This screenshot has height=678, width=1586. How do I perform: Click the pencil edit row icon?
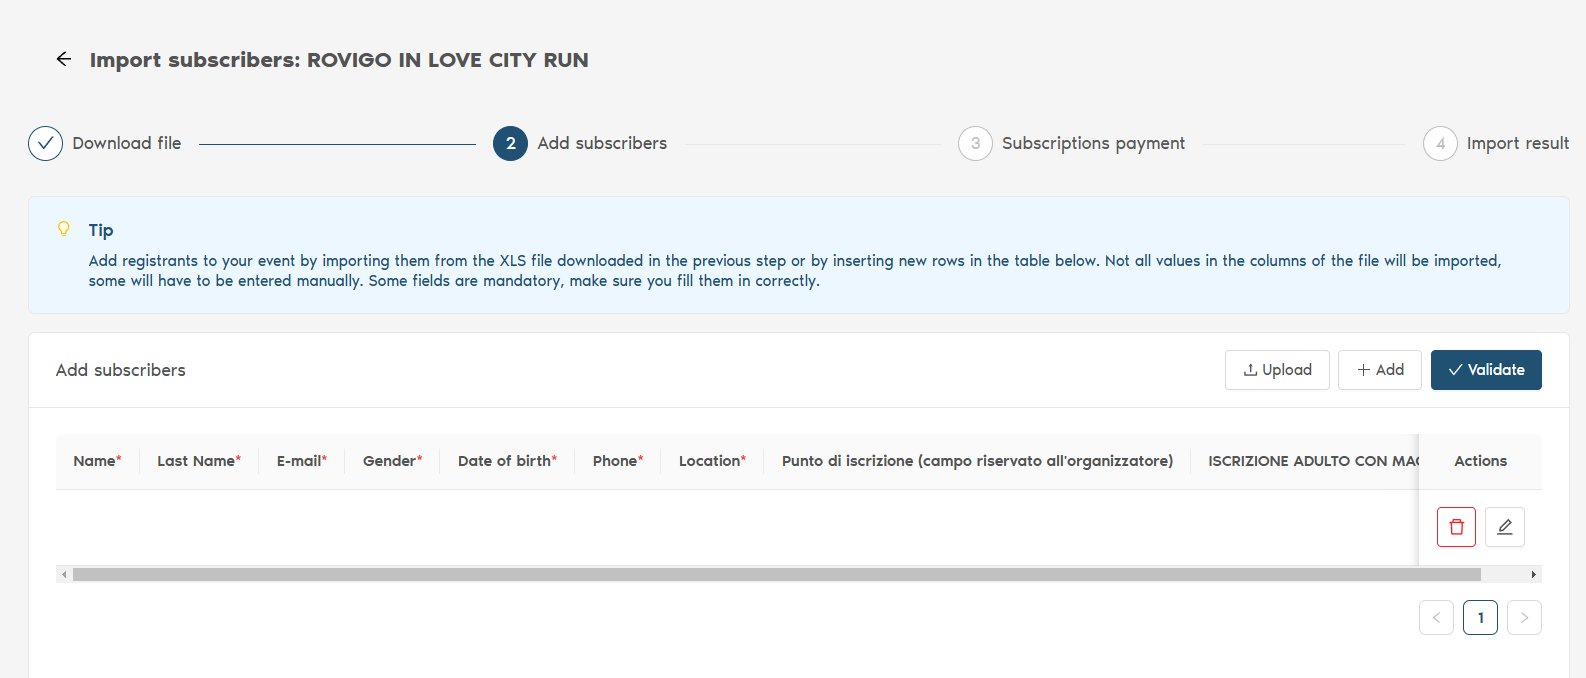click(1504, 527)
